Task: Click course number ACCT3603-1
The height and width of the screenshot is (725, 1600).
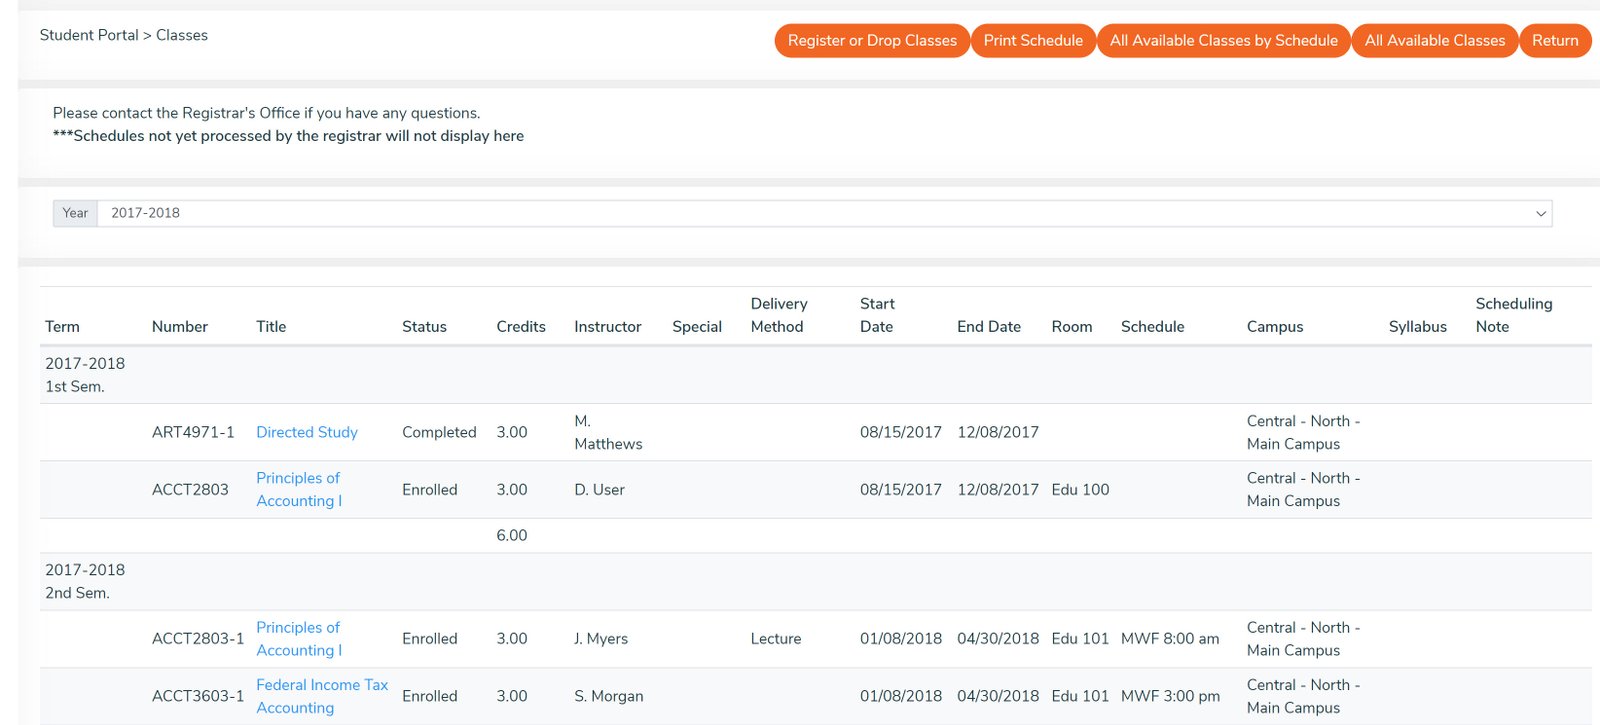Action: [x=198, y=696]
